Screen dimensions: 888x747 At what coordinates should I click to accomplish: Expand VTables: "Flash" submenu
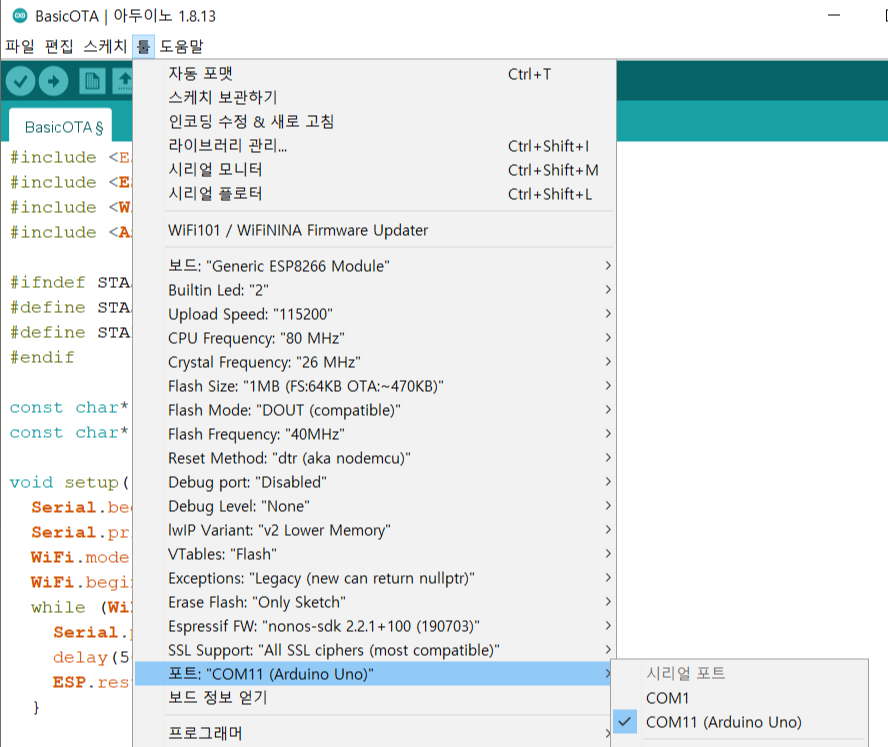click(x=374, y=554)
